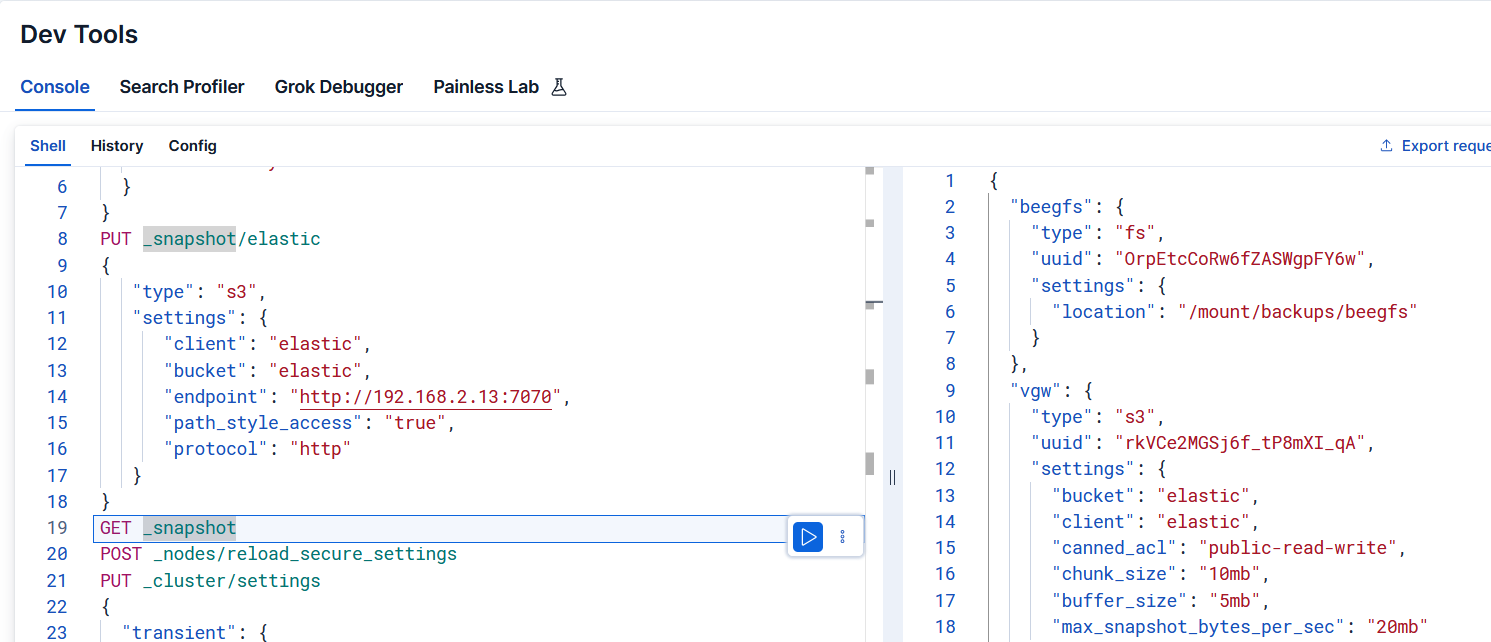Image resolution: width=1491 pixels, height=642 pixels.
Task: Click the "protocol": "http" line
Action: coord(258,449)
